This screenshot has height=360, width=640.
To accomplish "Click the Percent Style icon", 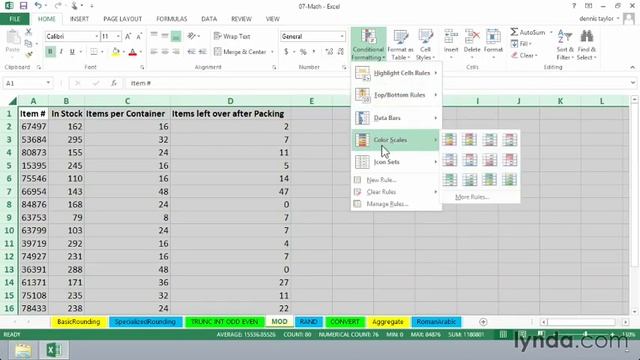I will [303, 52].
